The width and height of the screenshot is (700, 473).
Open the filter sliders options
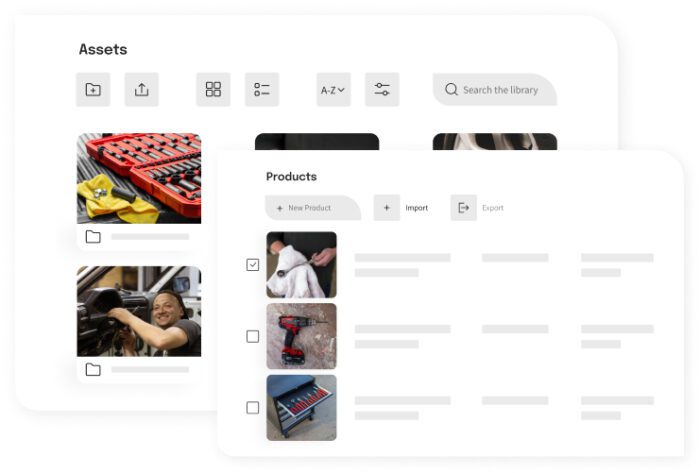pos(382,90)
